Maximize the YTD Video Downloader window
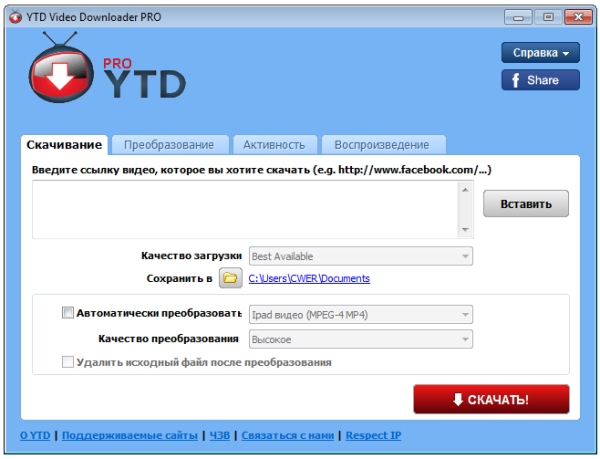 tap(548, 17)
